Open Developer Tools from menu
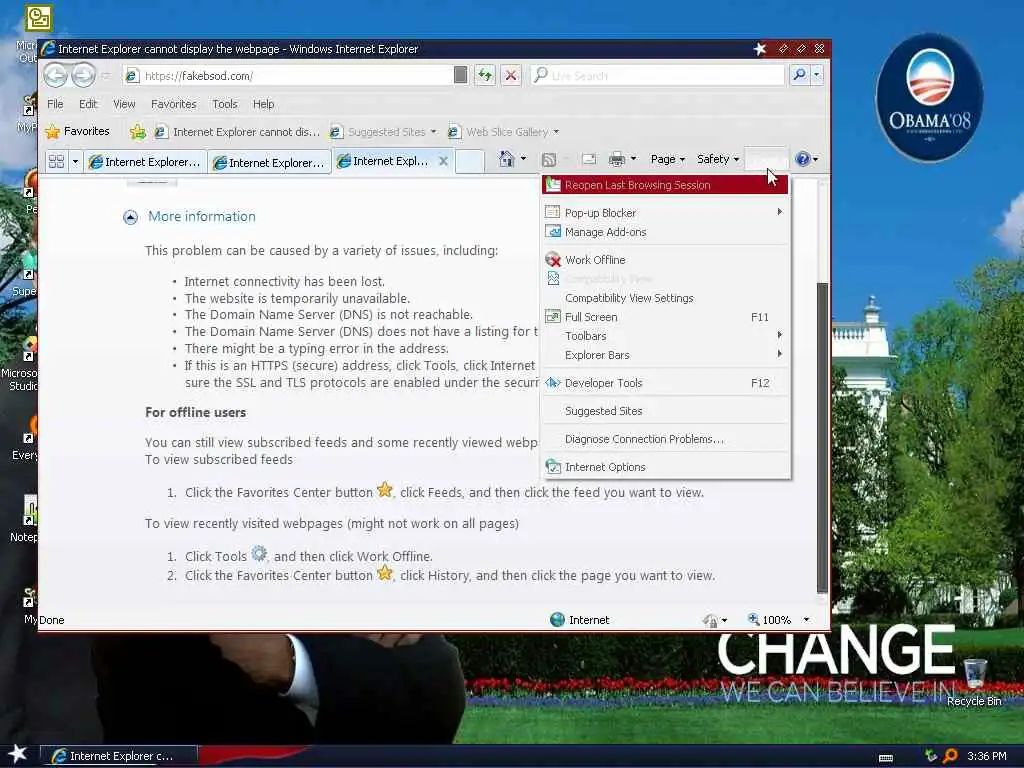 [x=665, y=383]
